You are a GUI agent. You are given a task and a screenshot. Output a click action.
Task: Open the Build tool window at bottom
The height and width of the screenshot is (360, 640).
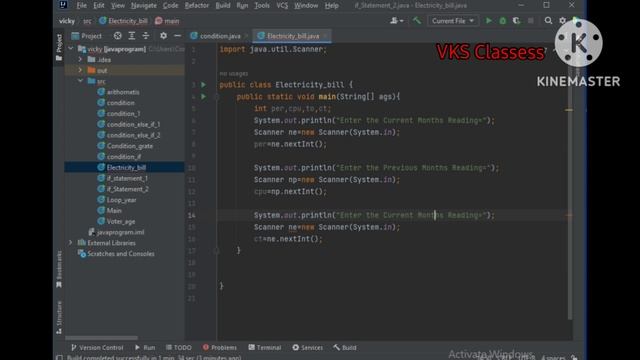pyautogui.click(x=345, y=347)
